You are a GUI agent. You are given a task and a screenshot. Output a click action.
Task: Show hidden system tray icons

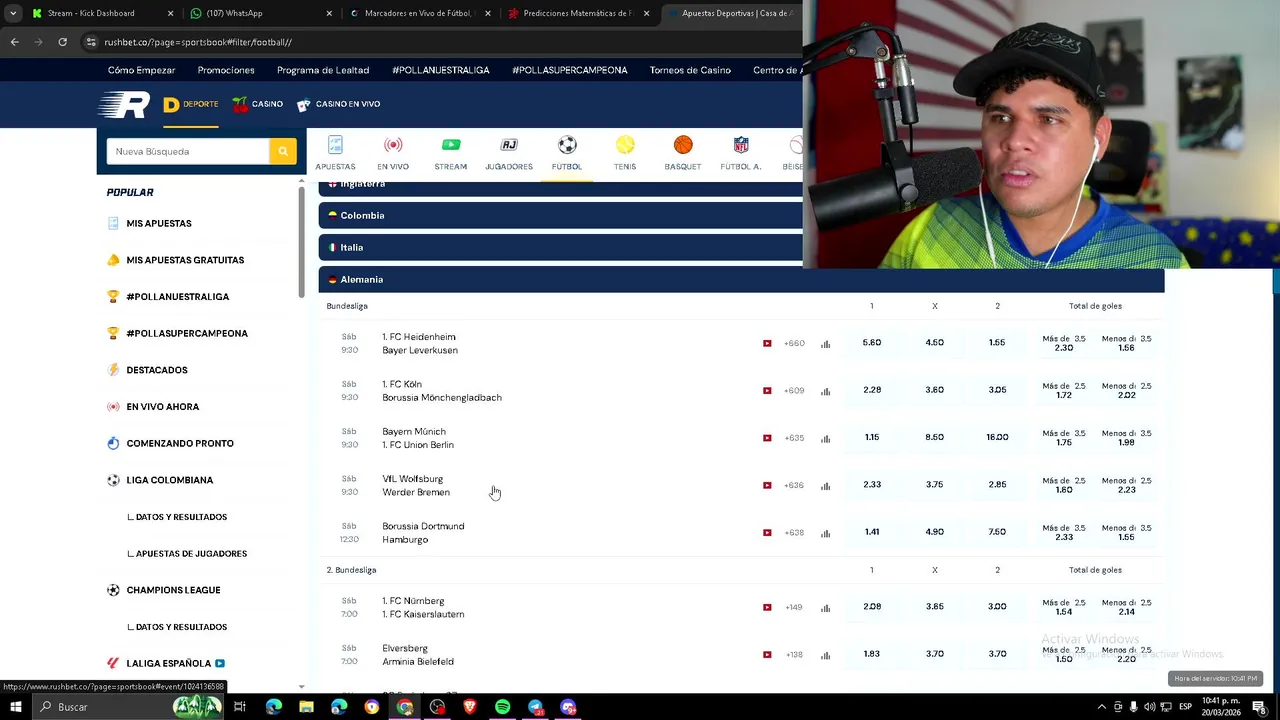tap(1102, 707)
